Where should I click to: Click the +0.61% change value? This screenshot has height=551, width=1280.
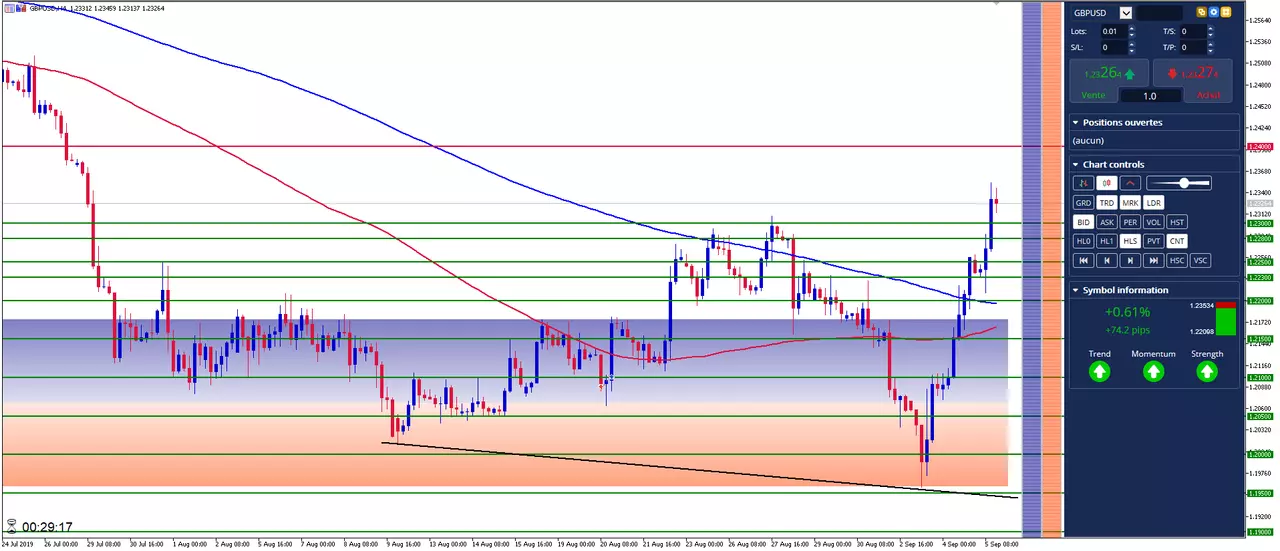coord(1127,312)
